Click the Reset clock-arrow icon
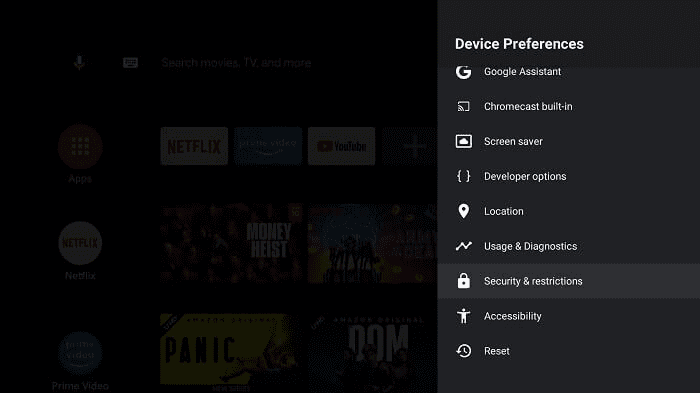Screen dimensions: 700x393 [x=463, y=351]
